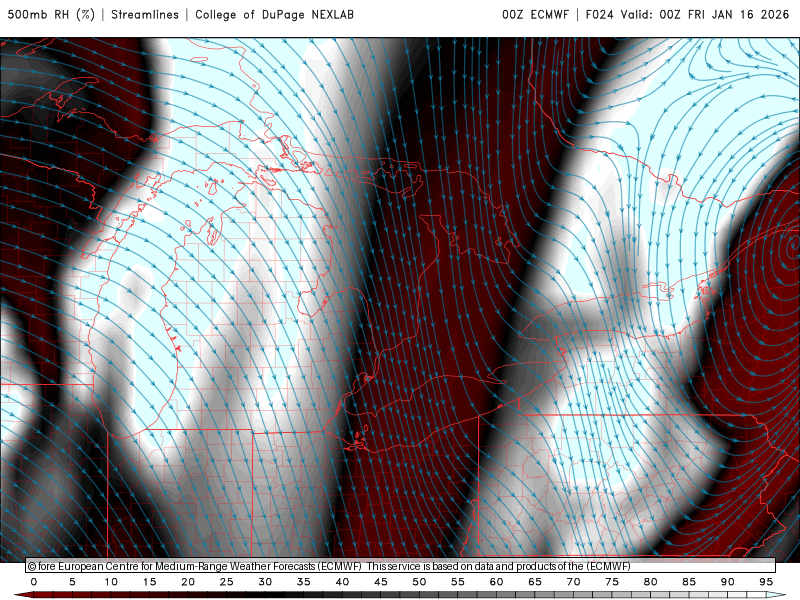The width and height of the screenshot is (800, 600).
Task: Click the '0' colorbar scale label
Action: coord(34,582)
